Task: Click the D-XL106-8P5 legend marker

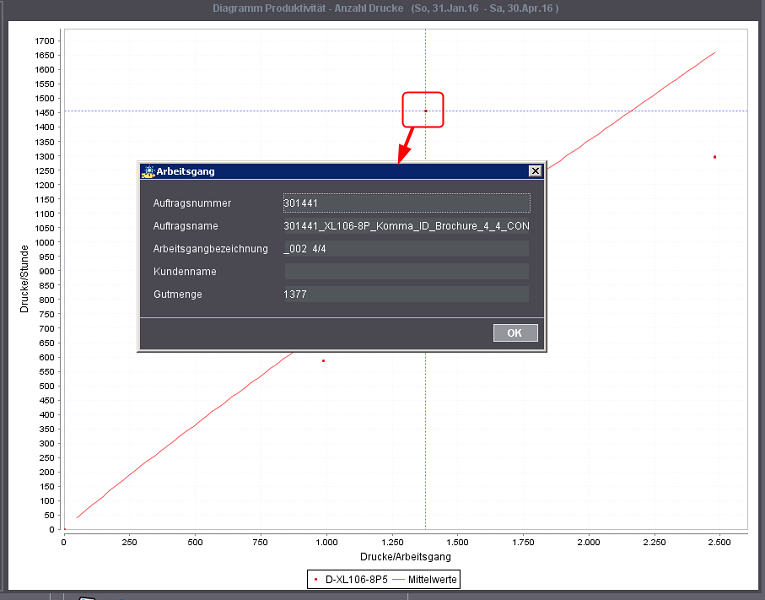Action: (x=317, y=579)
